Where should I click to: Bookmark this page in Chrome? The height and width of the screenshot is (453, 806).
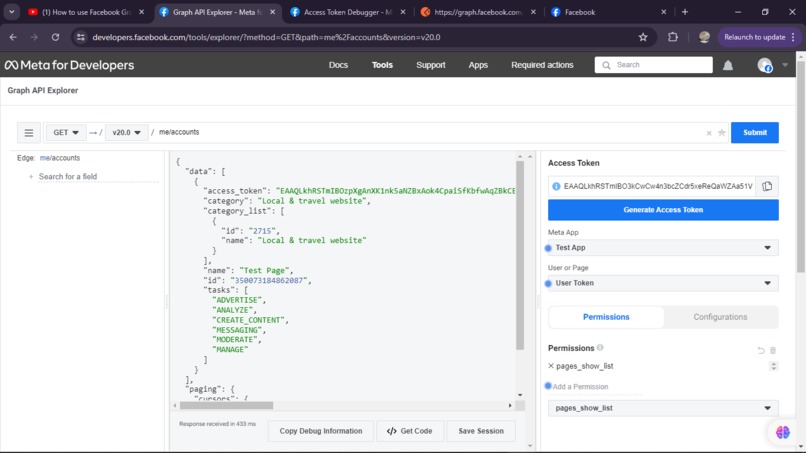coord(643,37)
